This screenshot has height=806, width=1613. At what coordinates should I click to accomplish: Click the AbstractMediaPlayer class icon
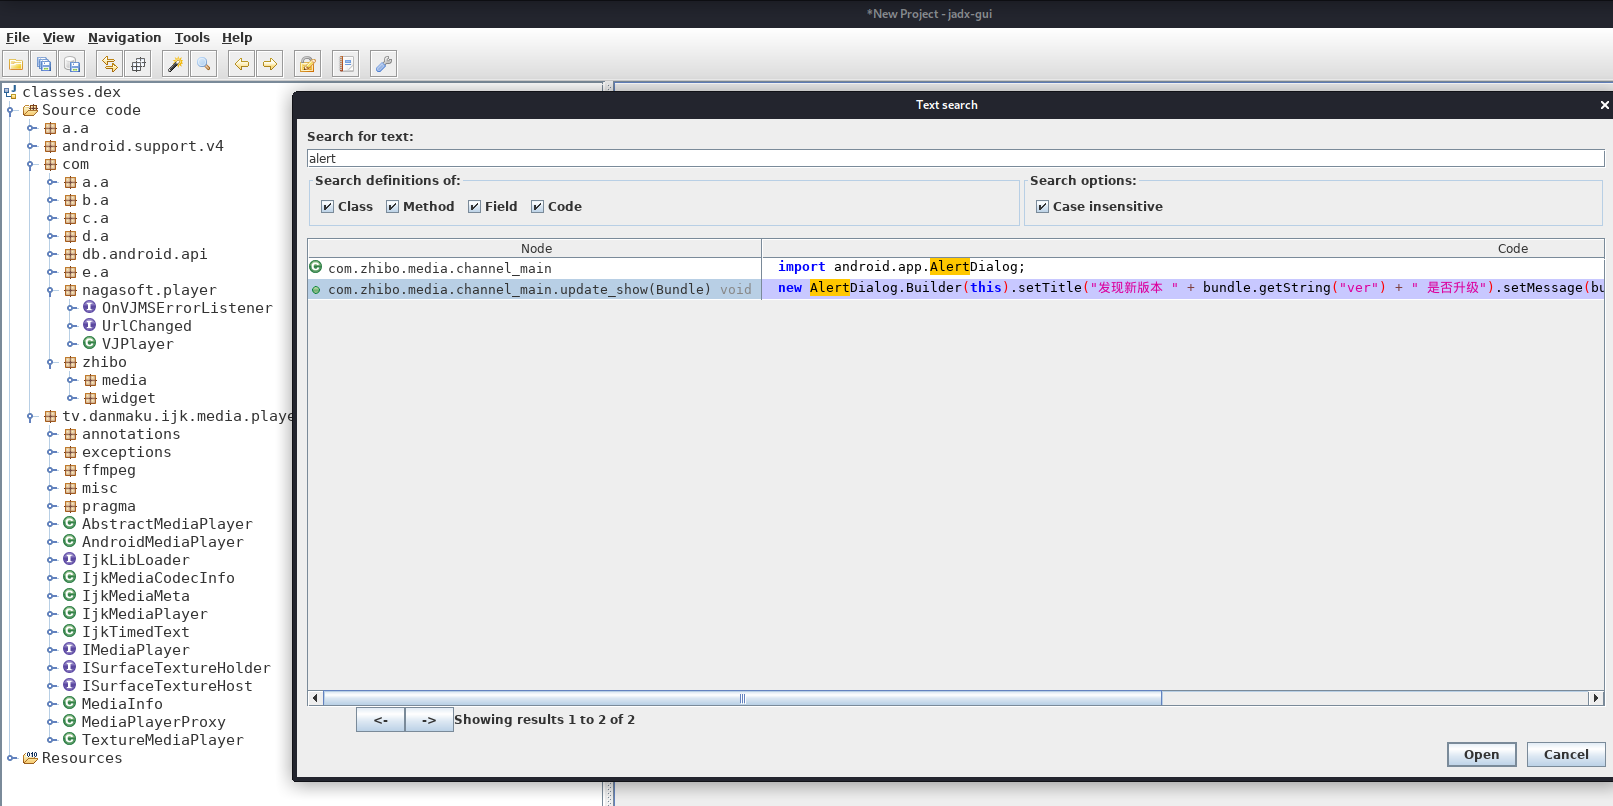tap(69, 523)
